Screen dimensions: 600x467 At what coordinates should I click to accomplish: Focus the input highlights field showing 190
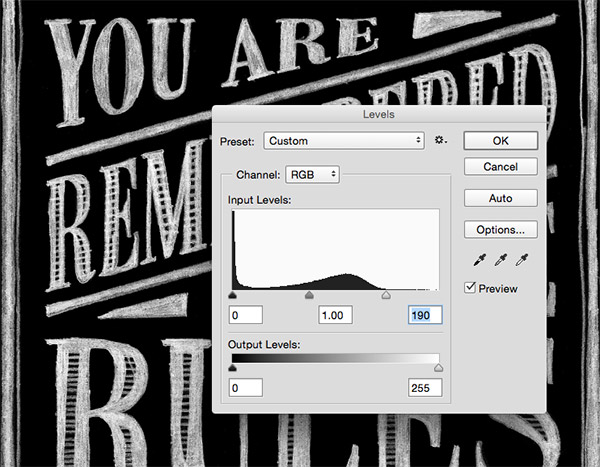425,315
